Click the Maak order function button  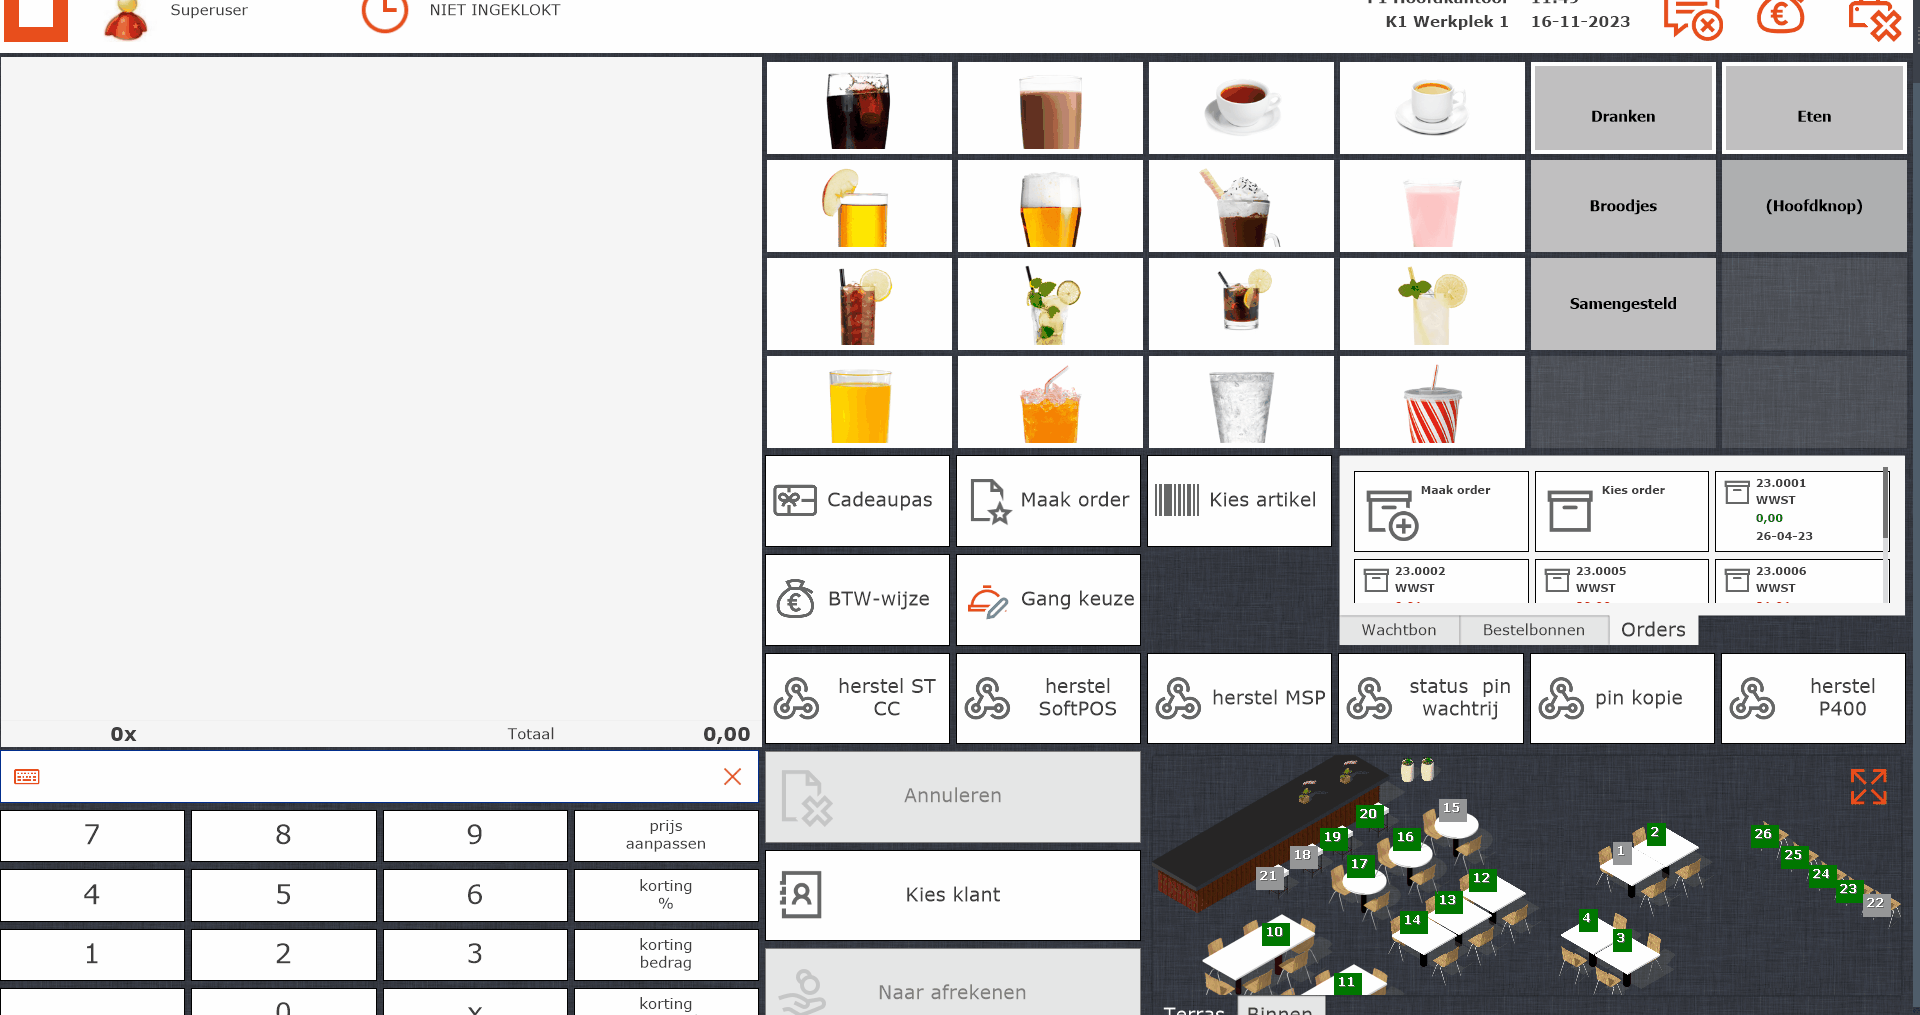pos(1048,501)
